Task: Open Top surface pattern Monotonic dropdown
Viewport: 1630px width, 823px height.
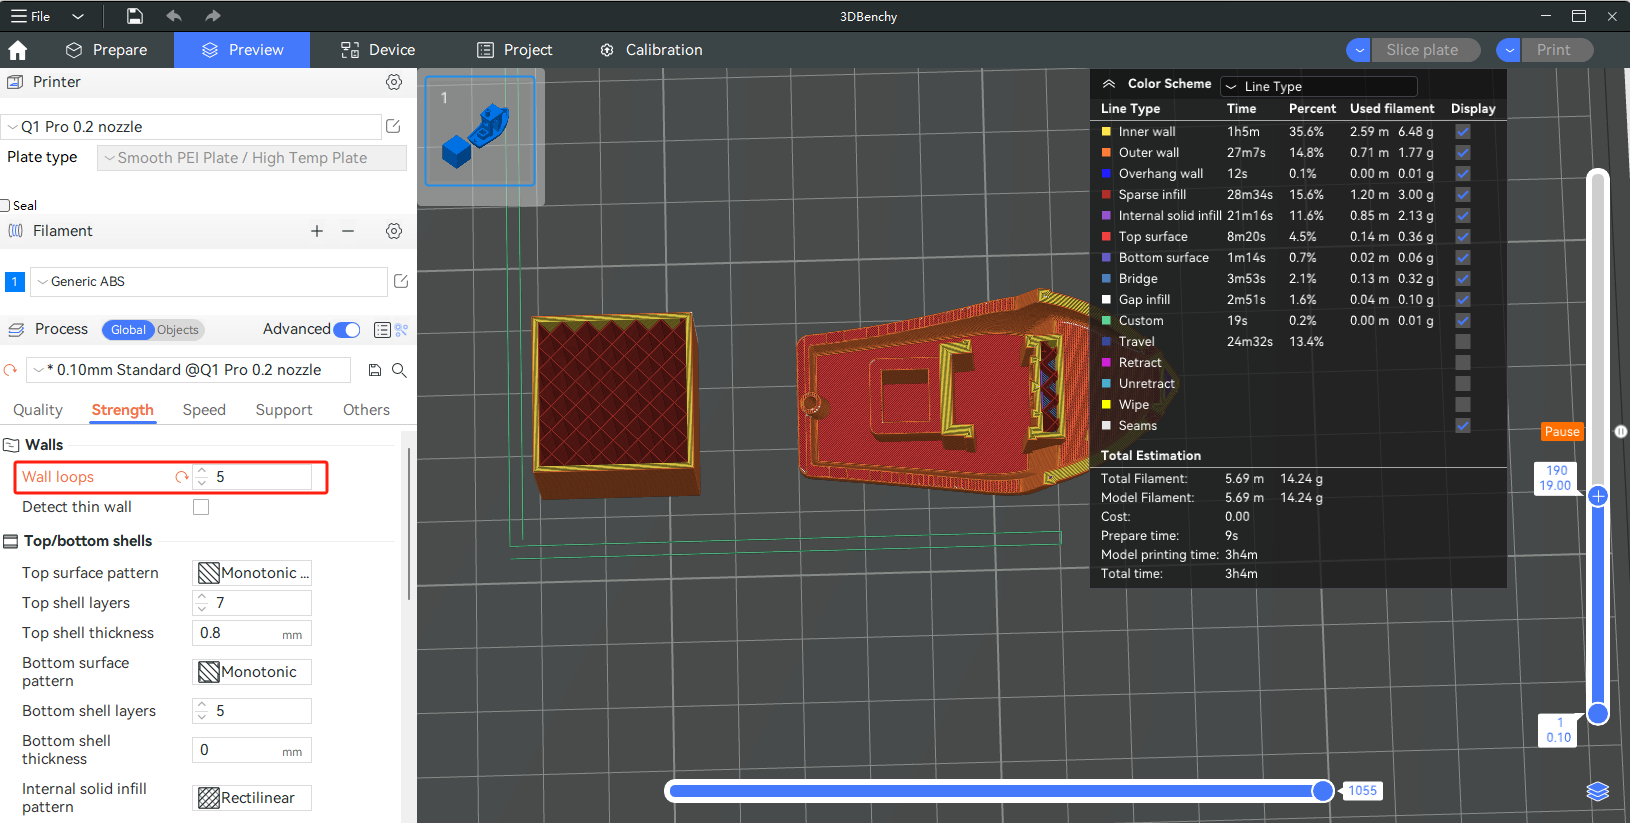Action: click(252, 573)
